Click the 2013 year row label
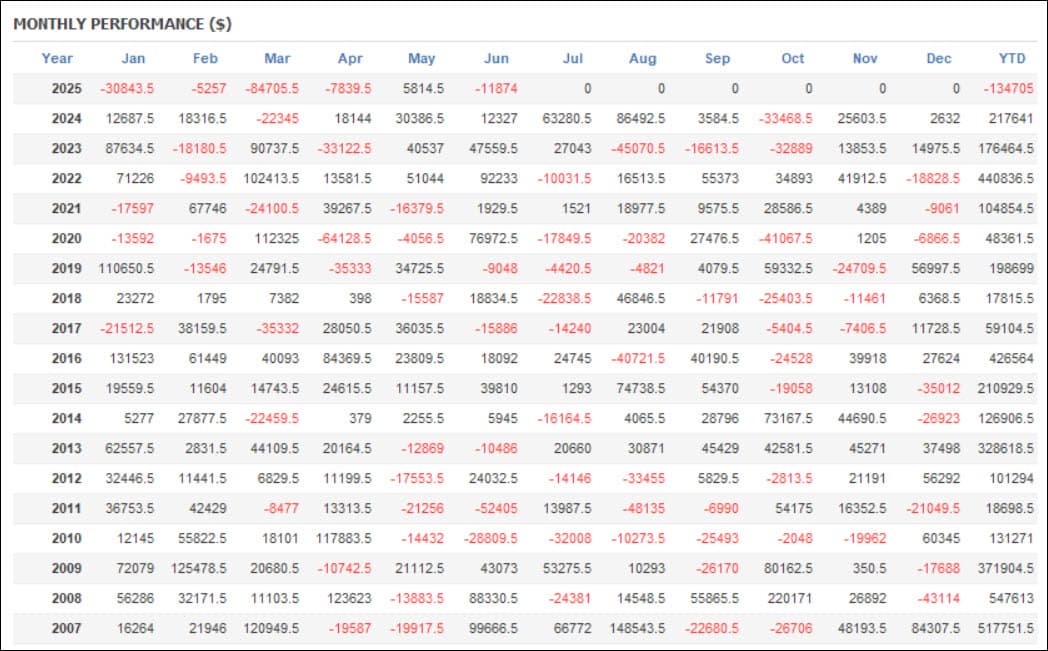This screenshot has height=651, width=1048. [x=66, y=448]
